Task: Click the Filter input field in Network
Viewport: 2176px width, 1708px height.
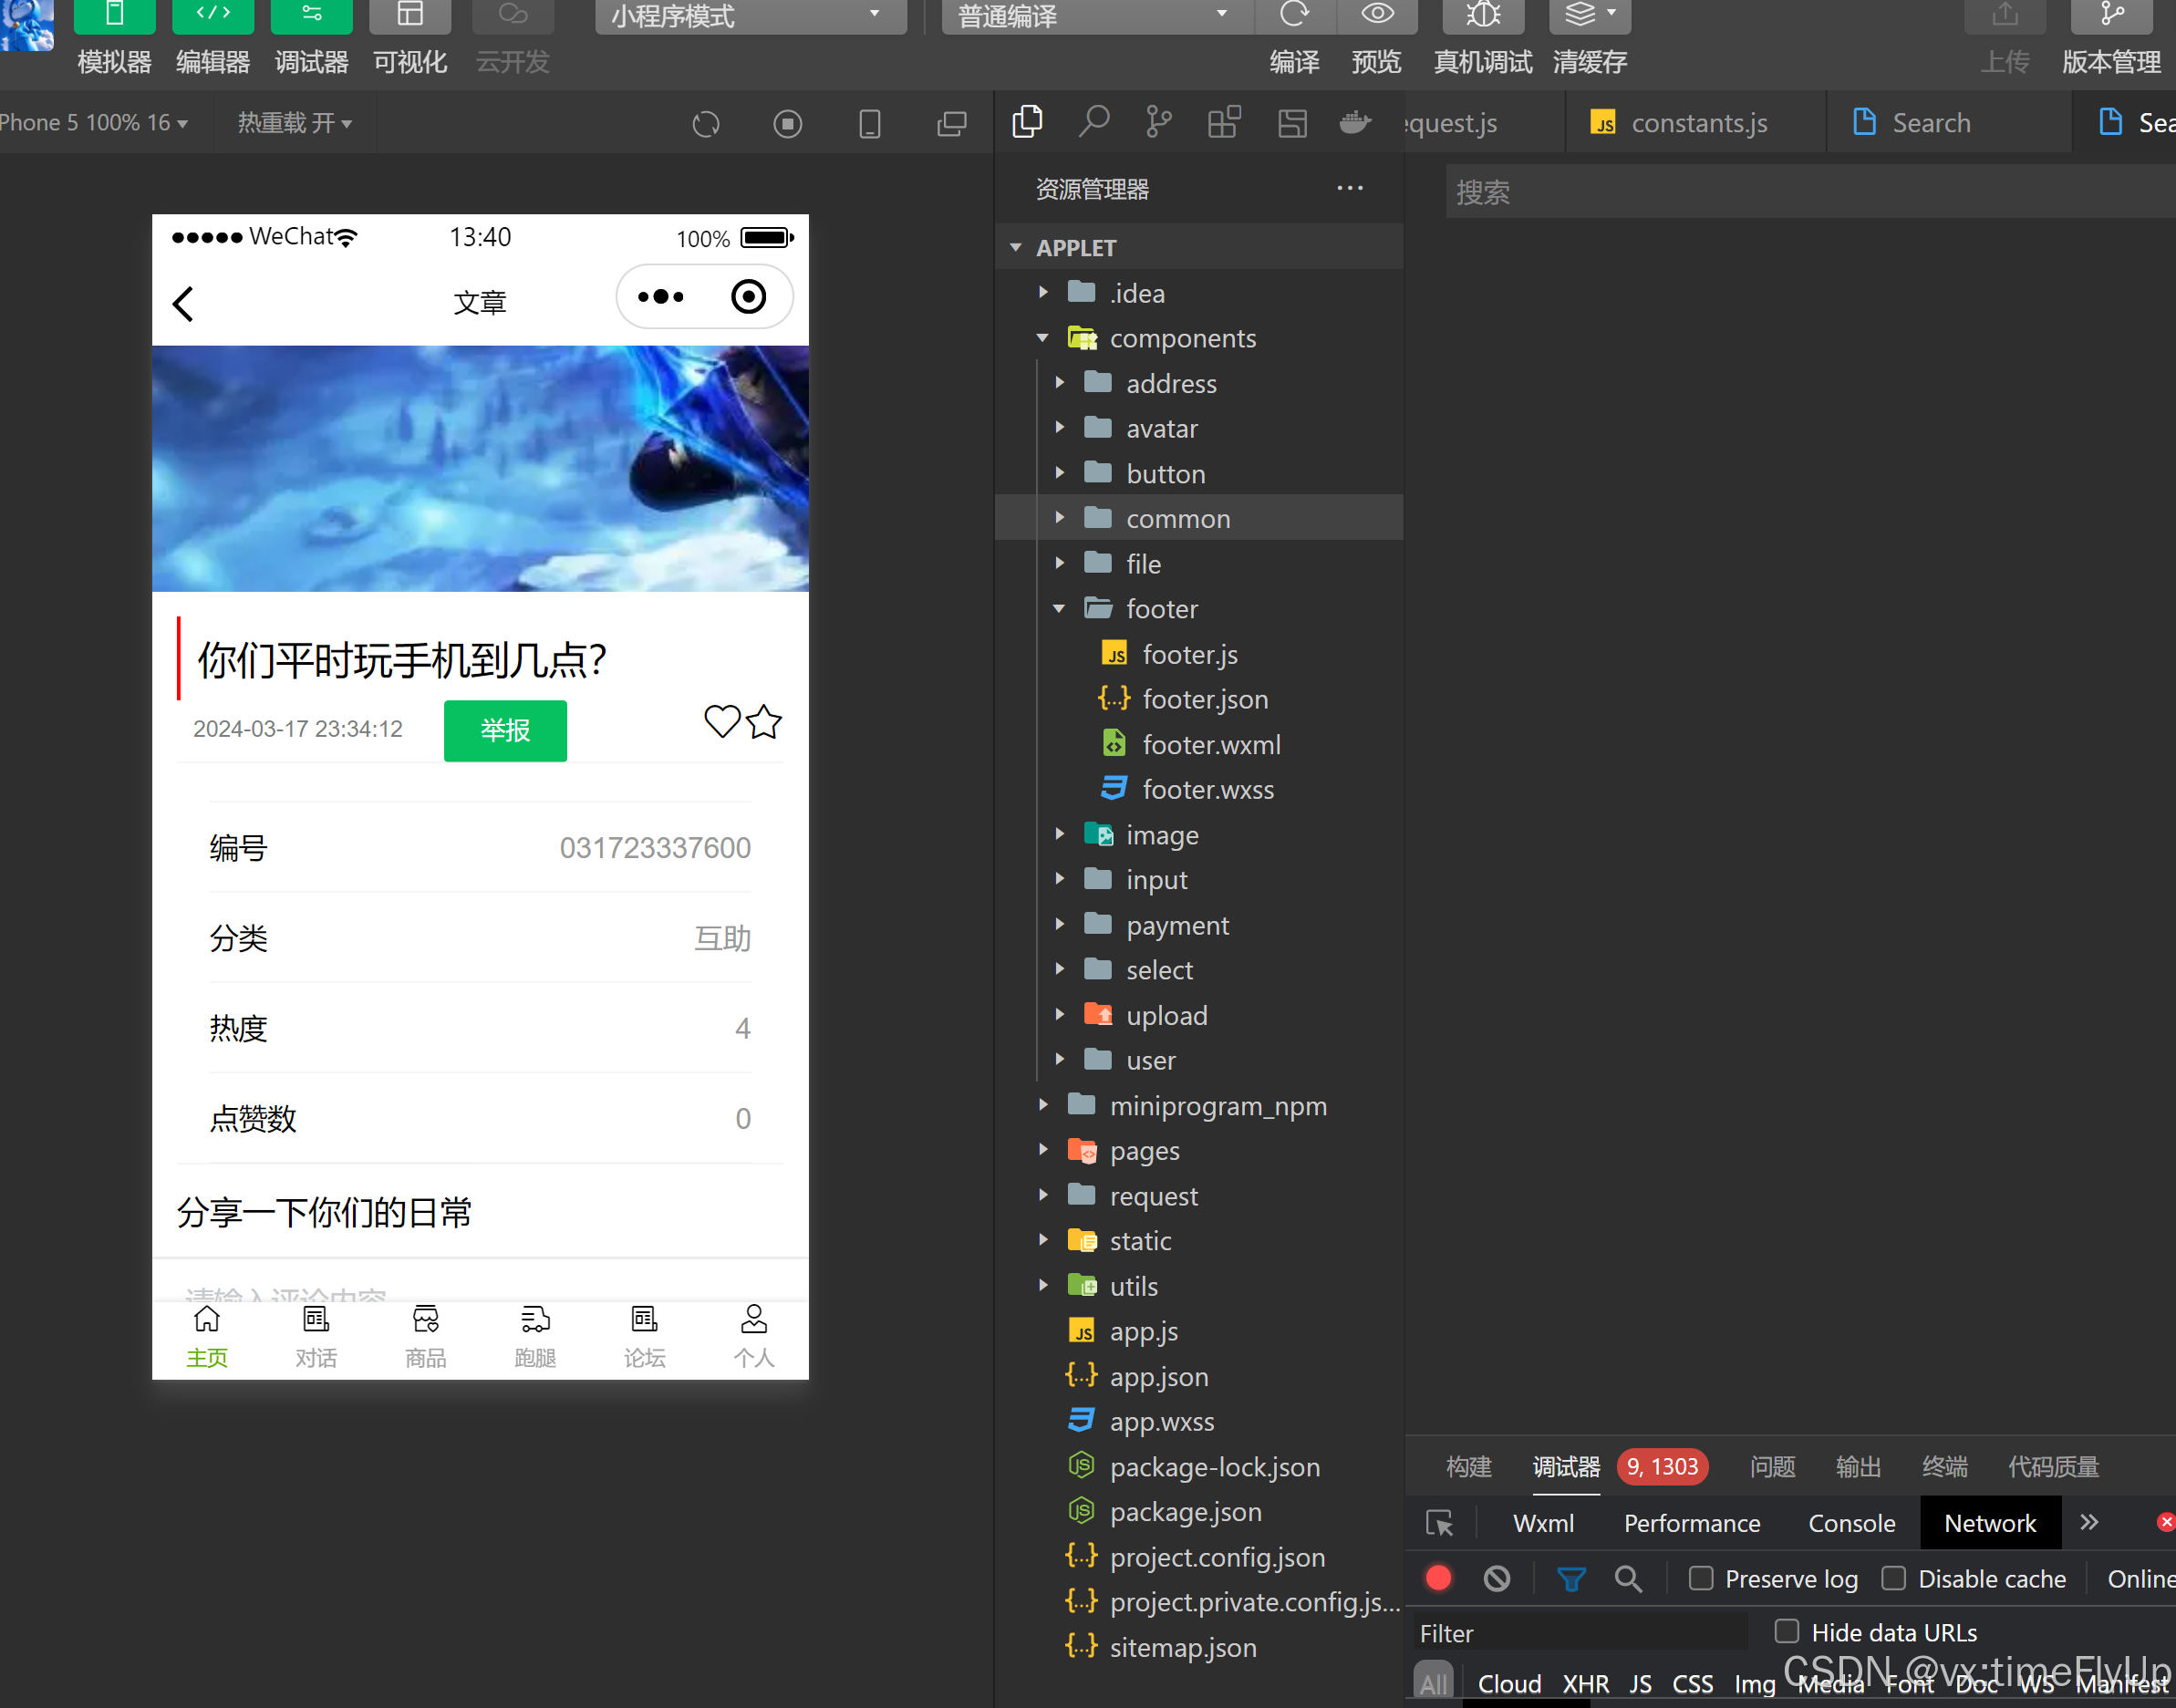Action: pos(1580,1633)
